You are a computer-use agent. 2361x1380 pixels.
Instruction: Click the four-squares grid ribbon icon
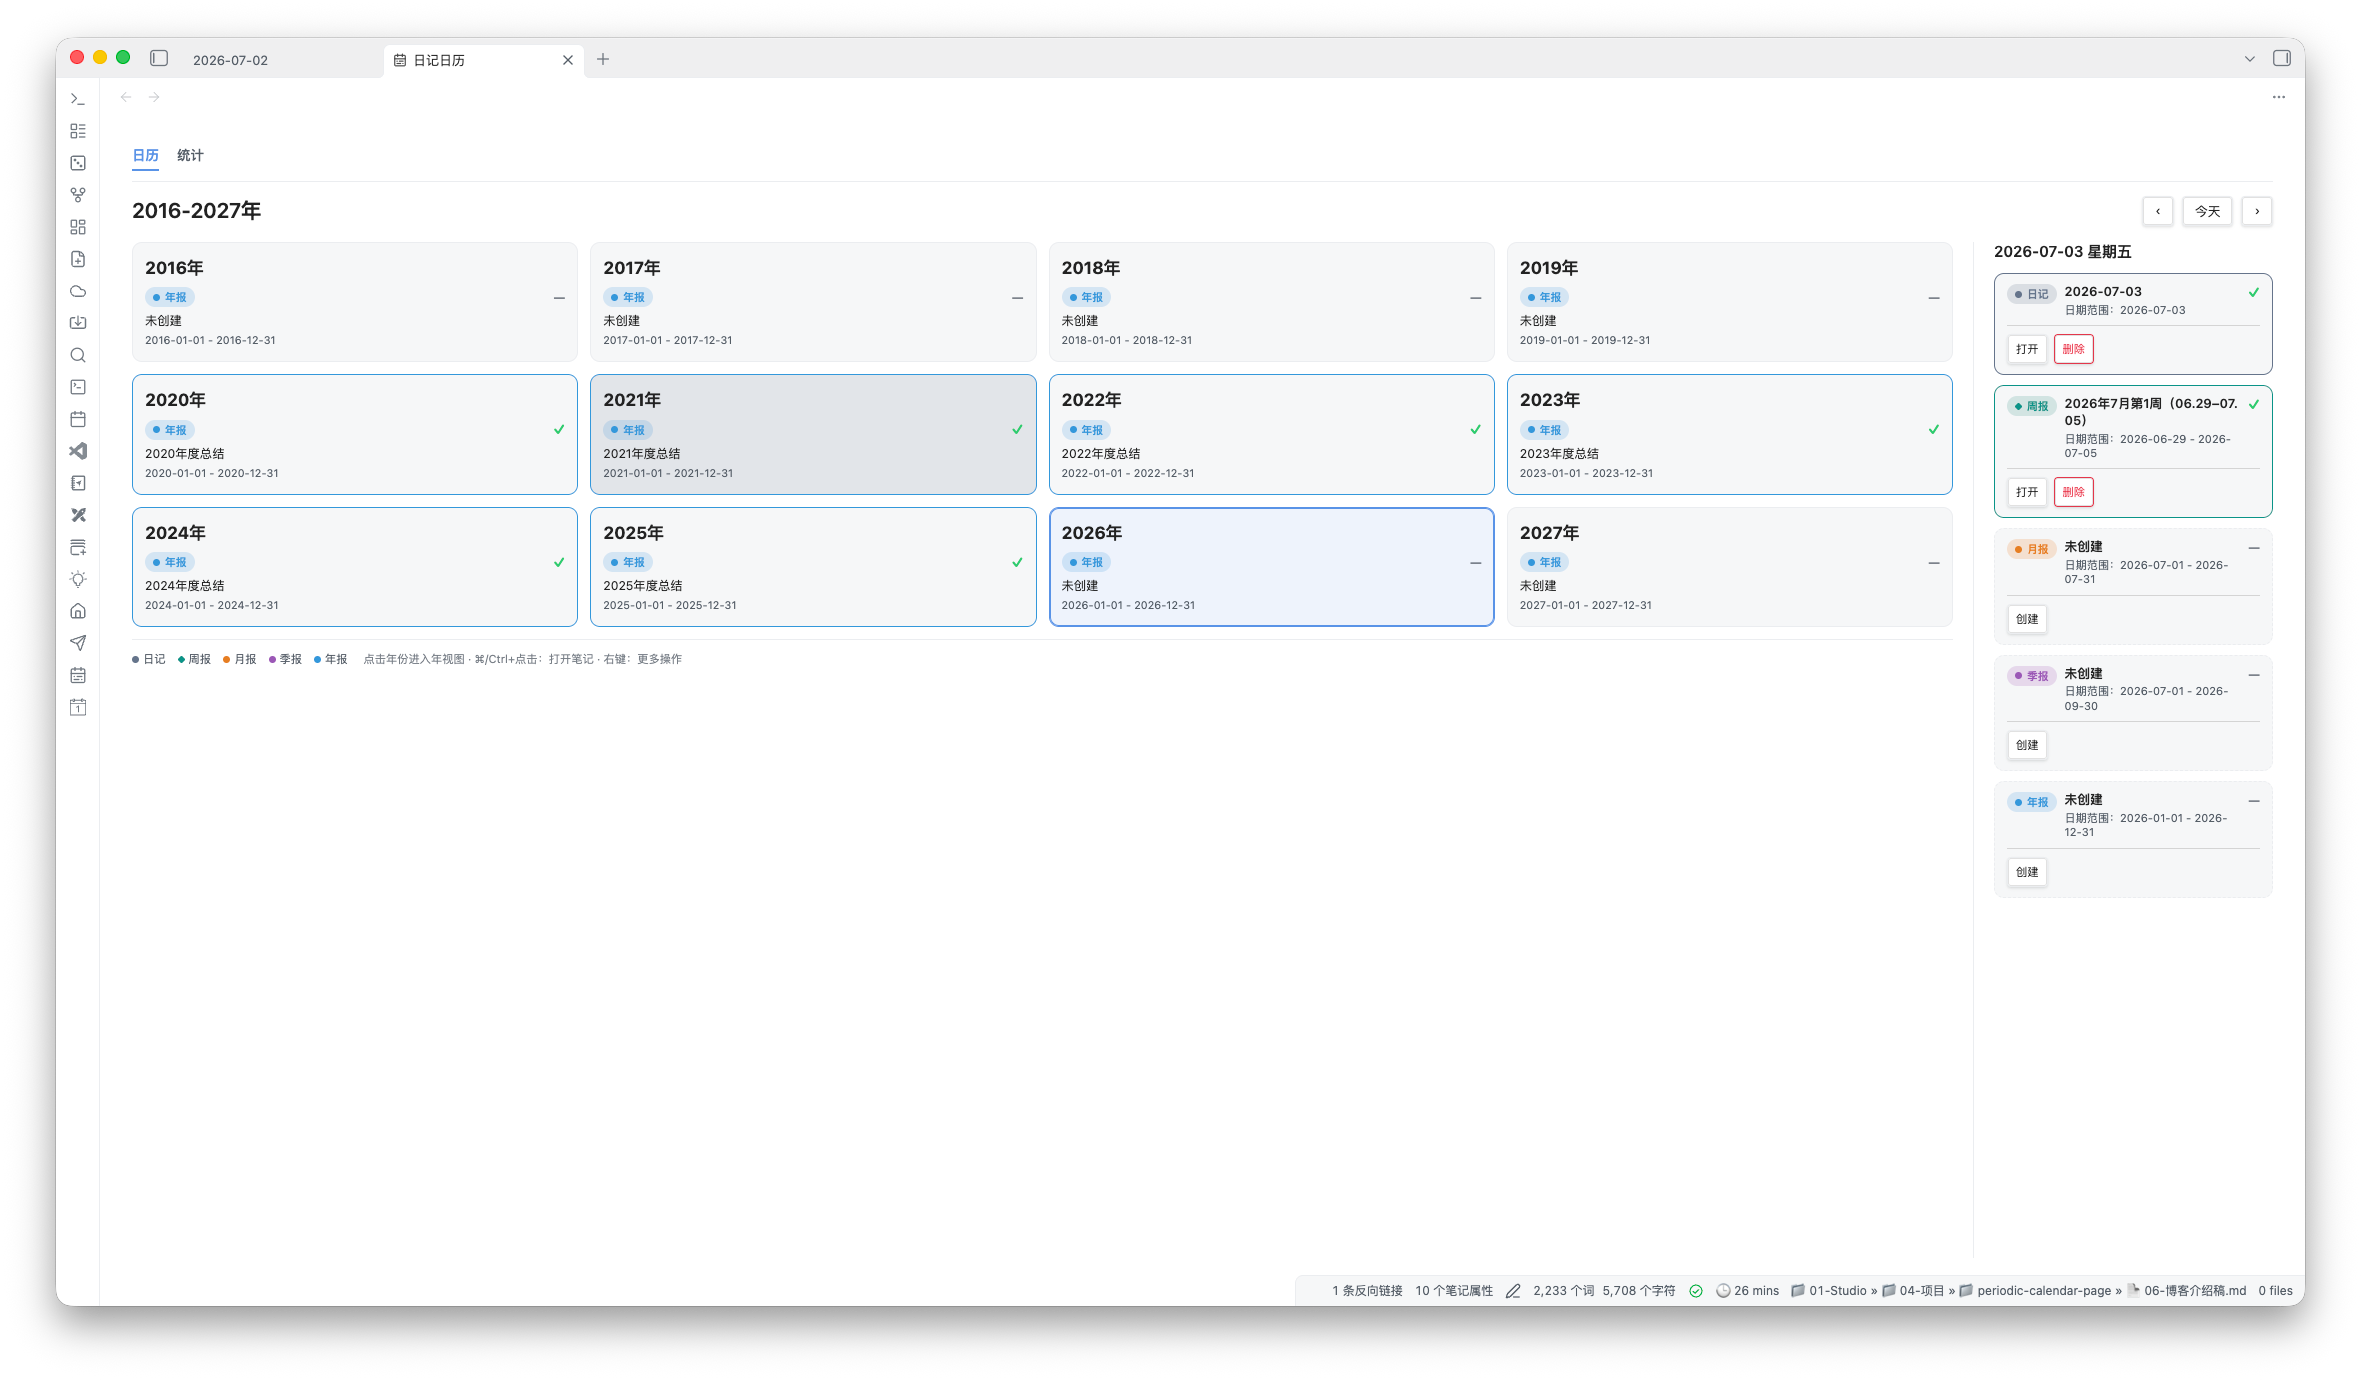point(78,227)
